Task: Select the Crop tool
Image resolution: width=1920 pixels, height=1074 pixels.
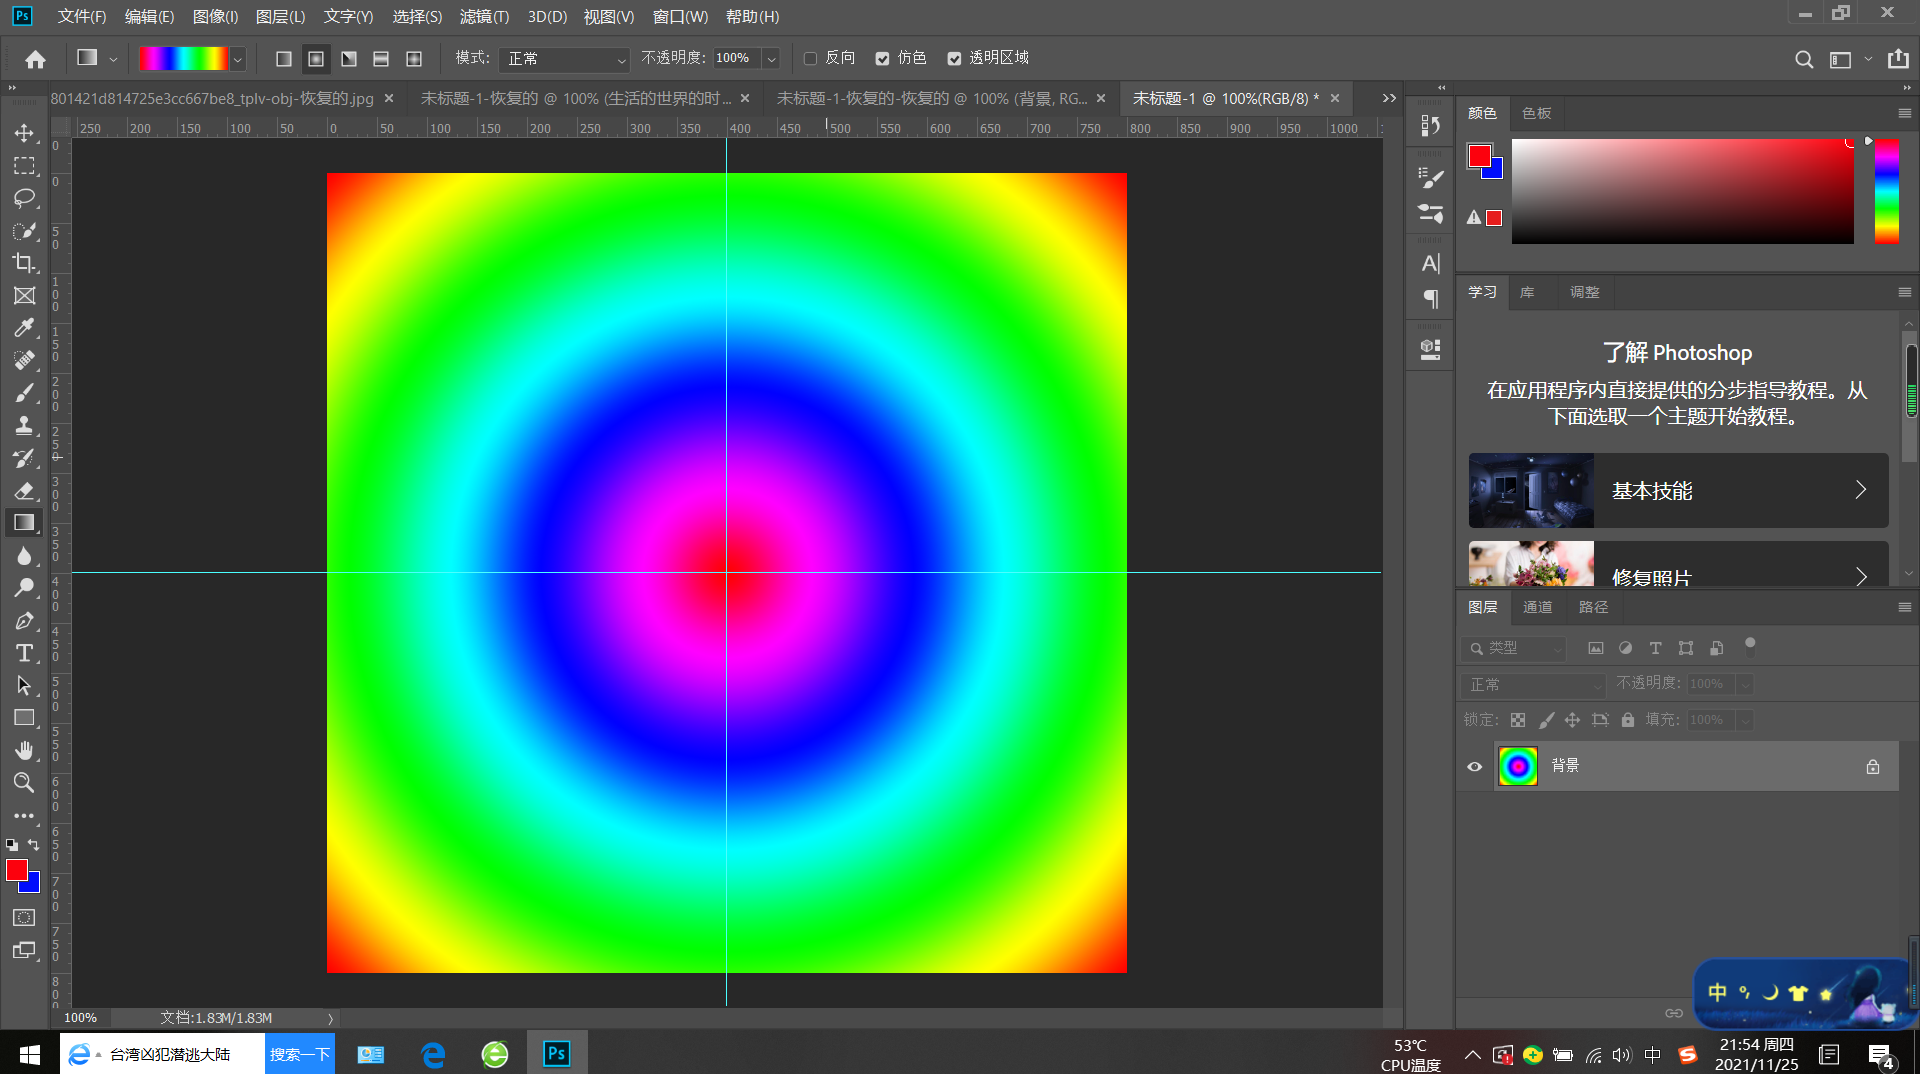Action: pos(24,263)
